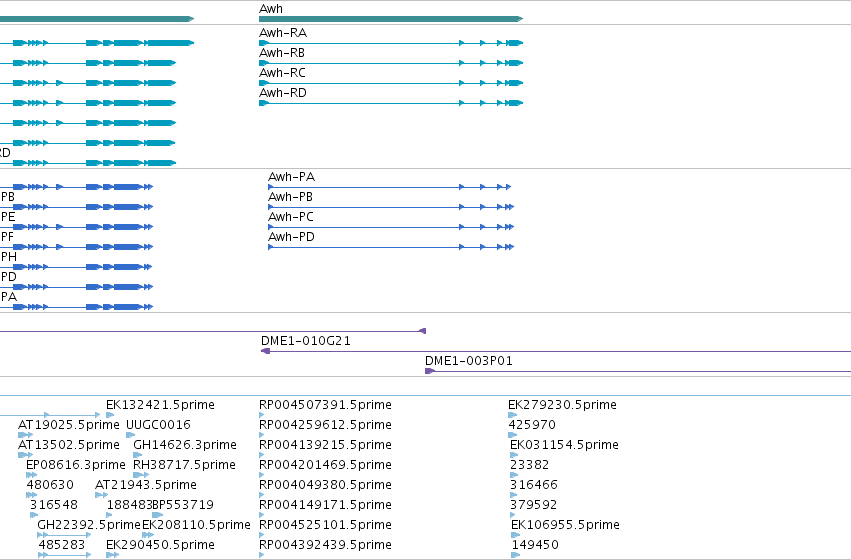Click the 425970 feature label
851x560 pixels.
point(532,425)
